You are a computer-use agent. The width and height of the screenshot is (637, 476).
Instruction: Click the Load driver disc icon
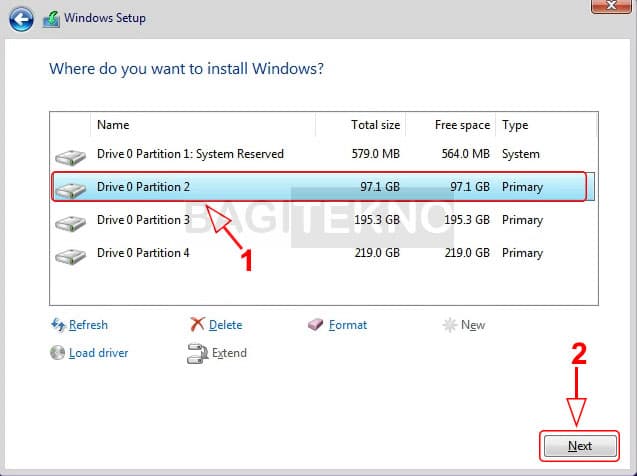(x=57, y=353)
